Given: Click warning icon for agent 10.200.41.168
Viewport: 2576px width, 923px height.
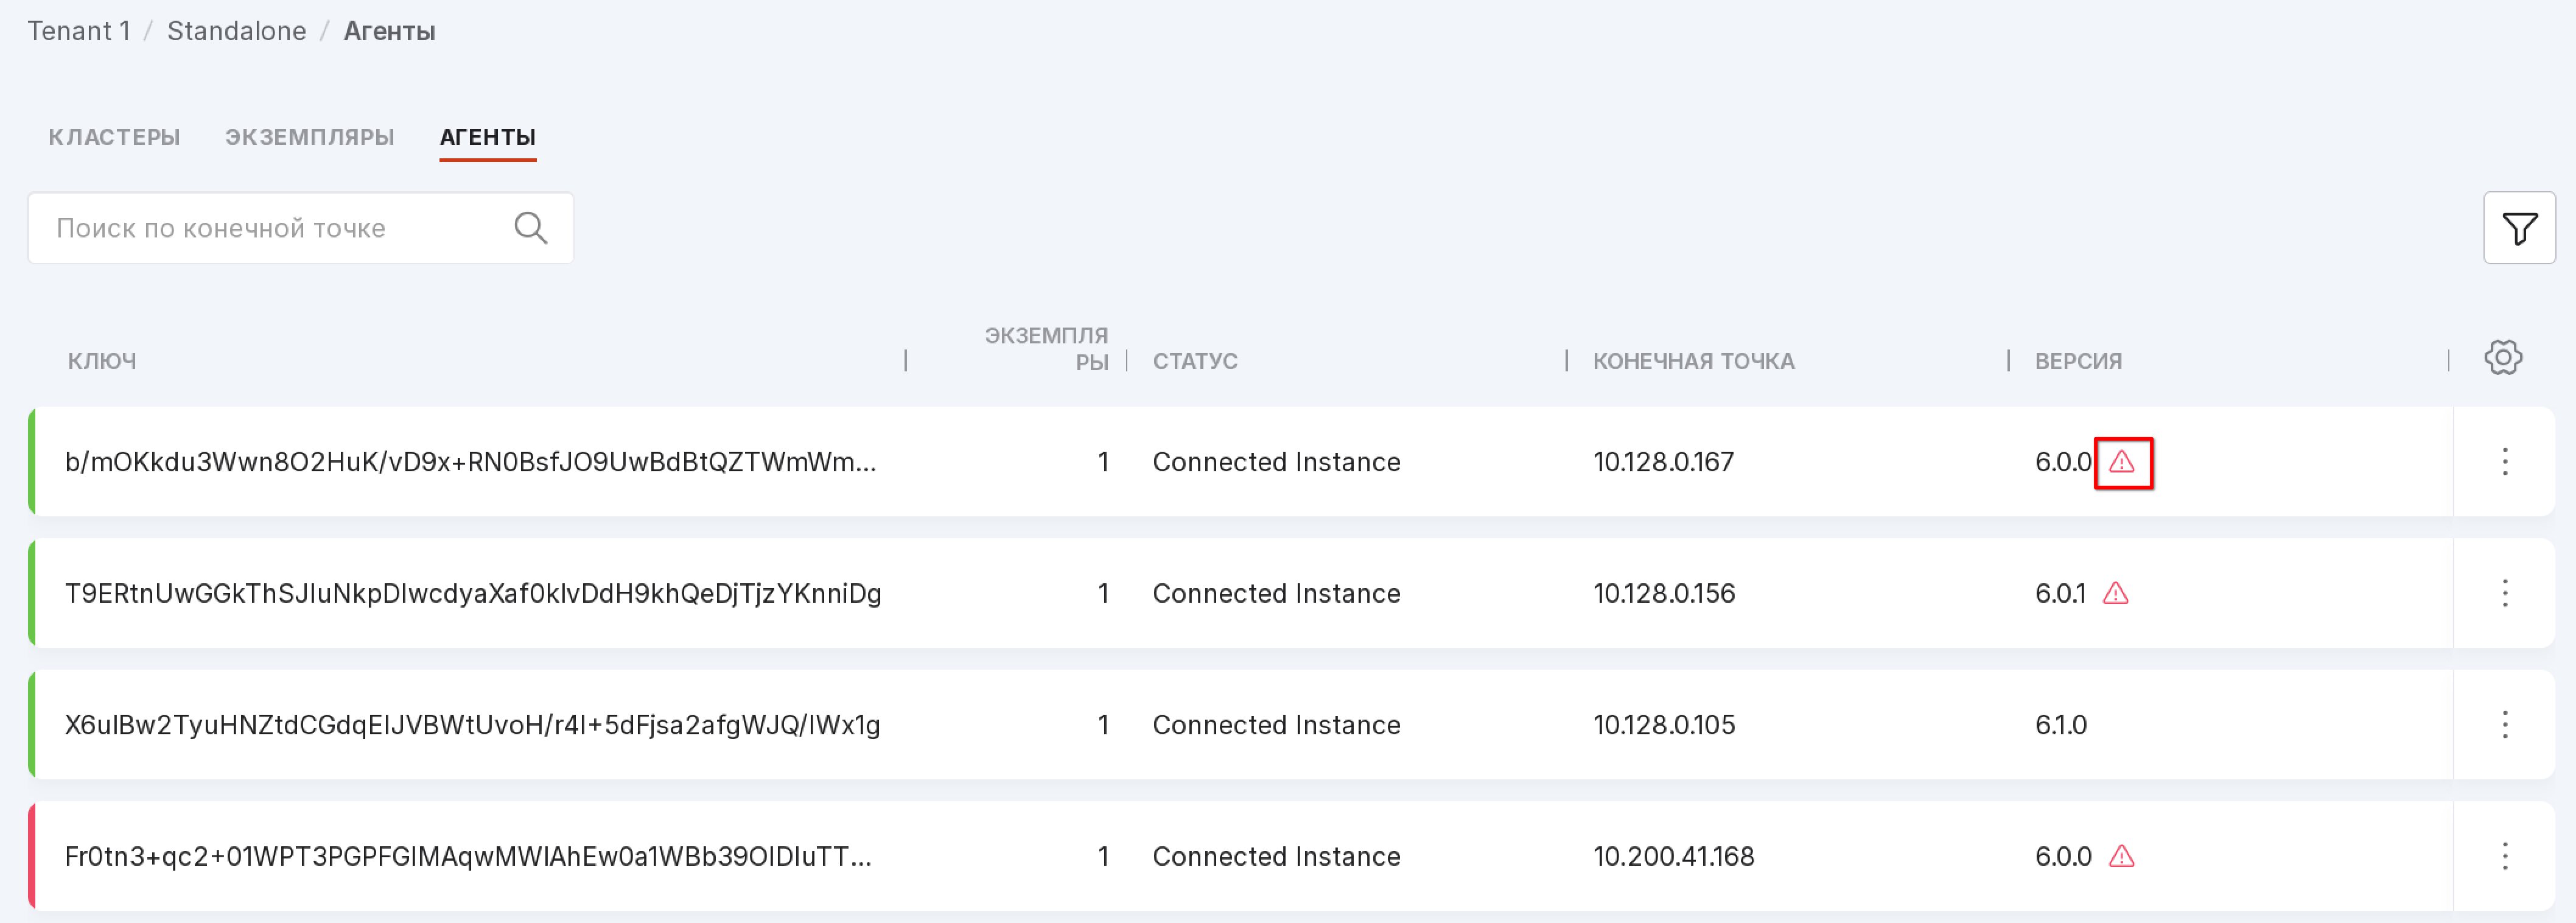Looking at the screenshot, I should [x=2121, y=857].
